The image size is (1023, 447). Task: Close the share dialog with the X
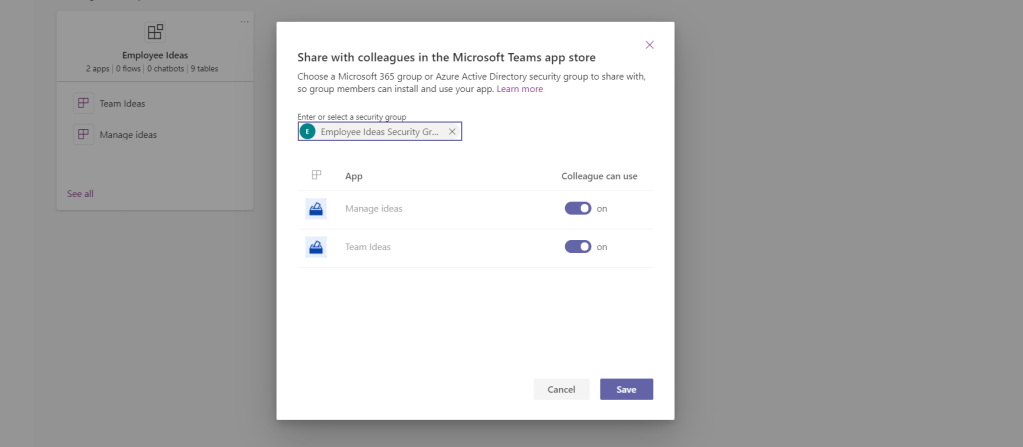pyautogui.click(x=650, y=45)
